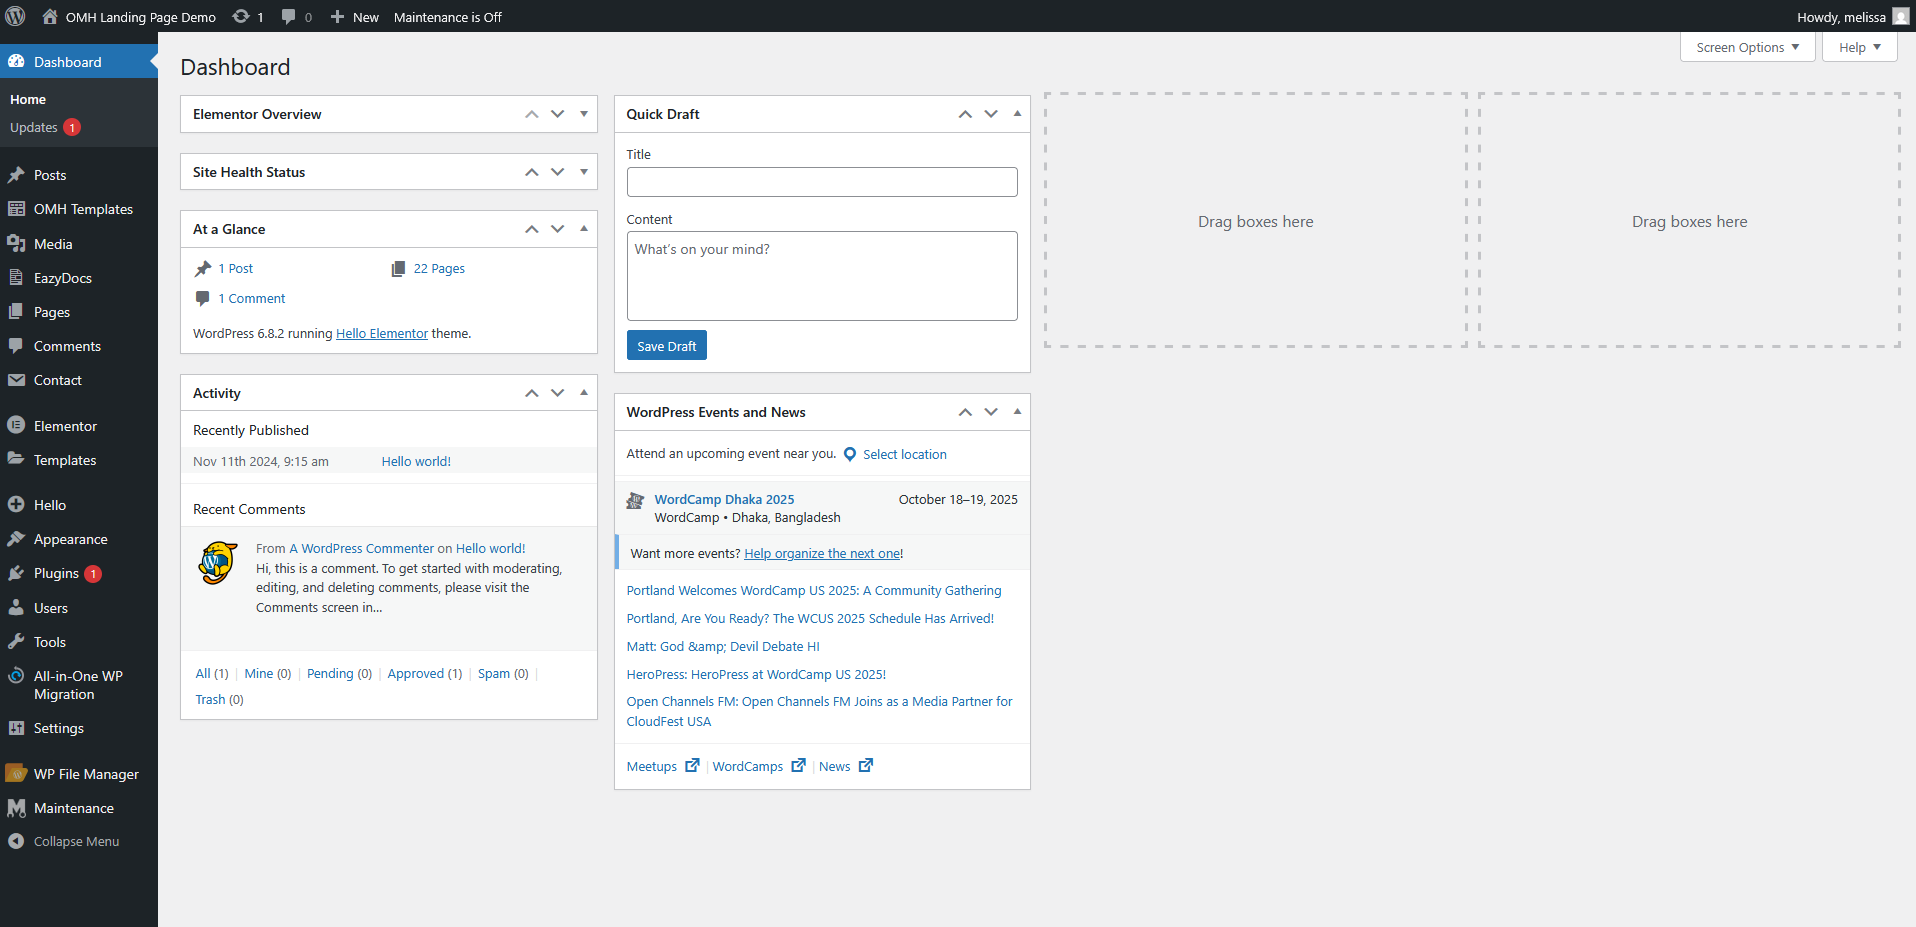Click the comments bubble icon in admin bar

(289, 17)
